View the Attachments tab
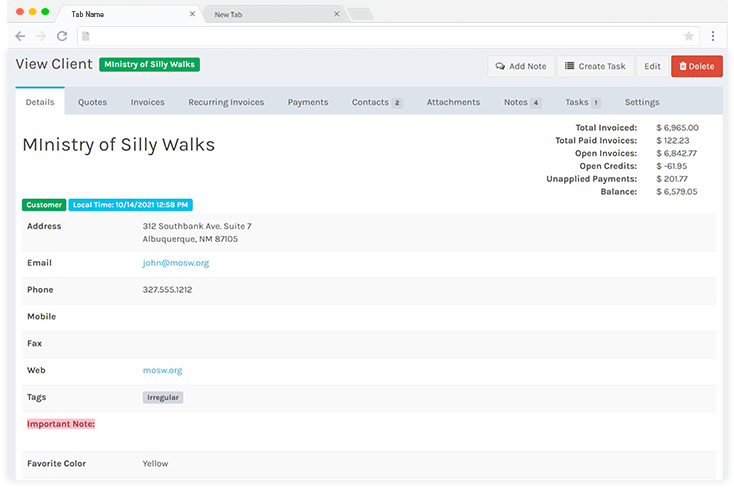 (x=453, y=102)
